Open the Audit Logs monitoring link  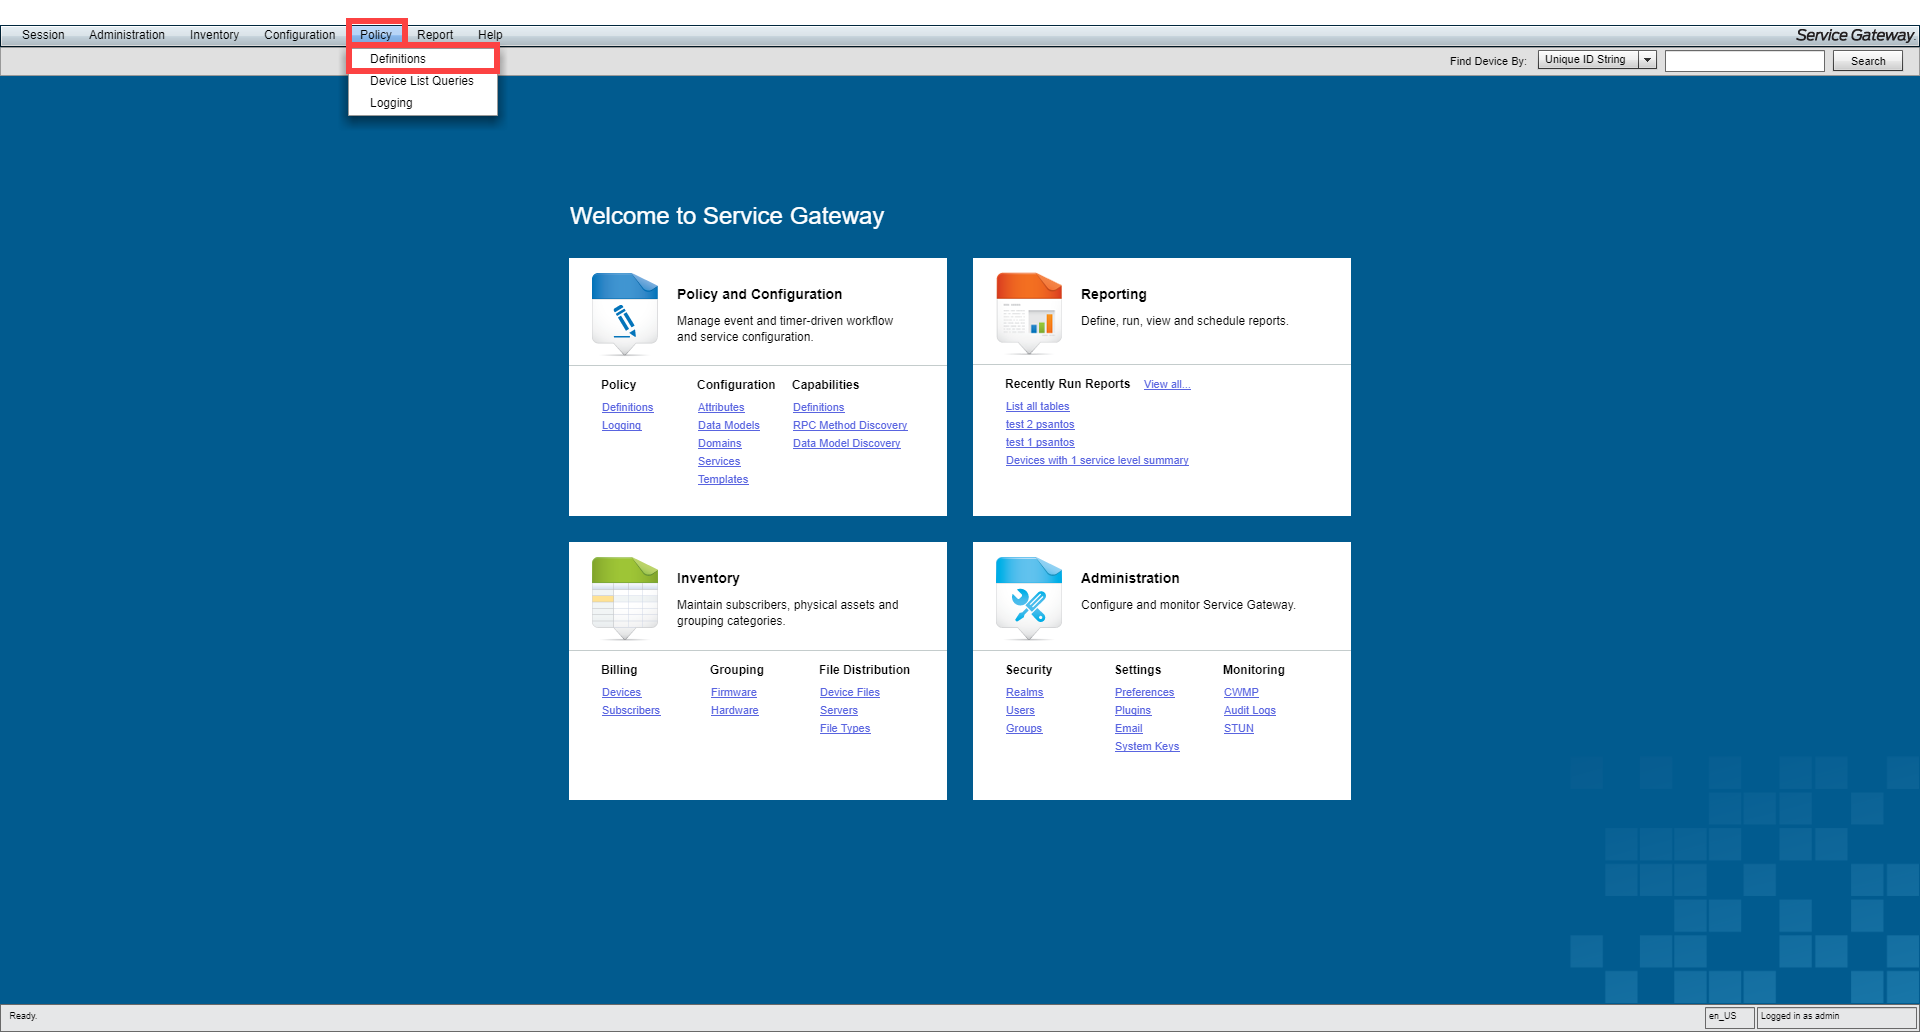1249,711
